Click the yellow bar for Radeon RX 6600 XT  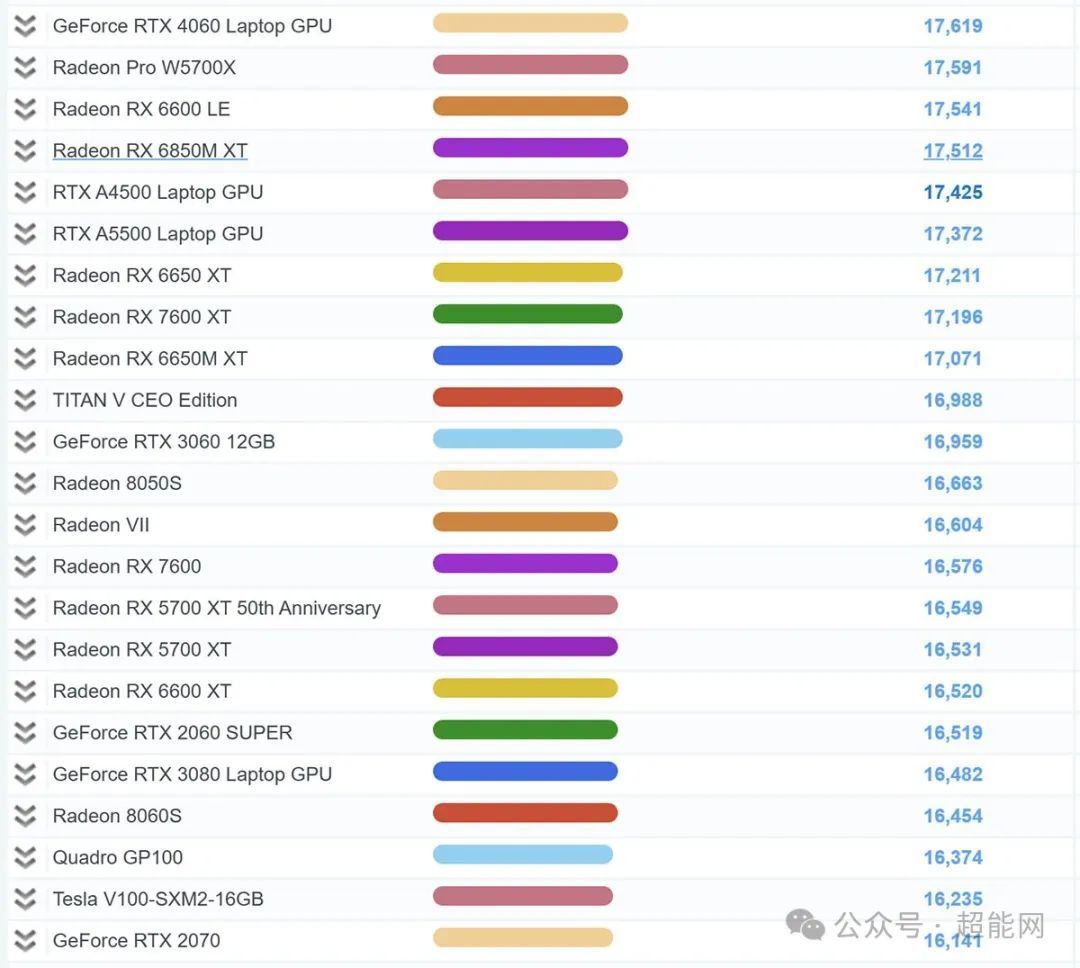point(526,688)
